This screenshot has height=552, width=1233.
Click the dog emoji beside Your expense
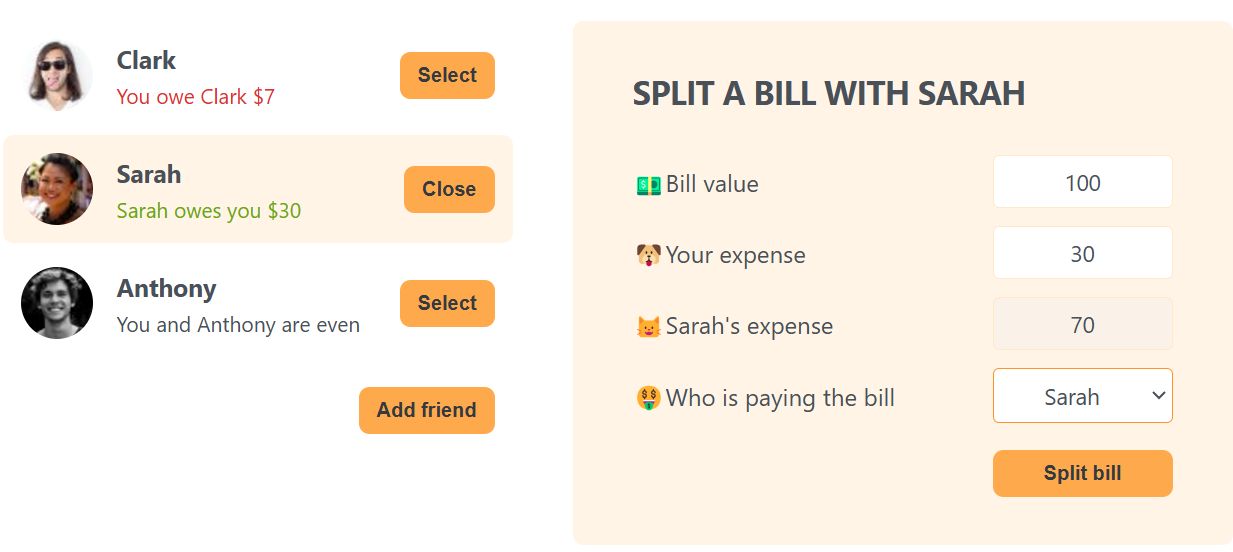pos(648,256)
